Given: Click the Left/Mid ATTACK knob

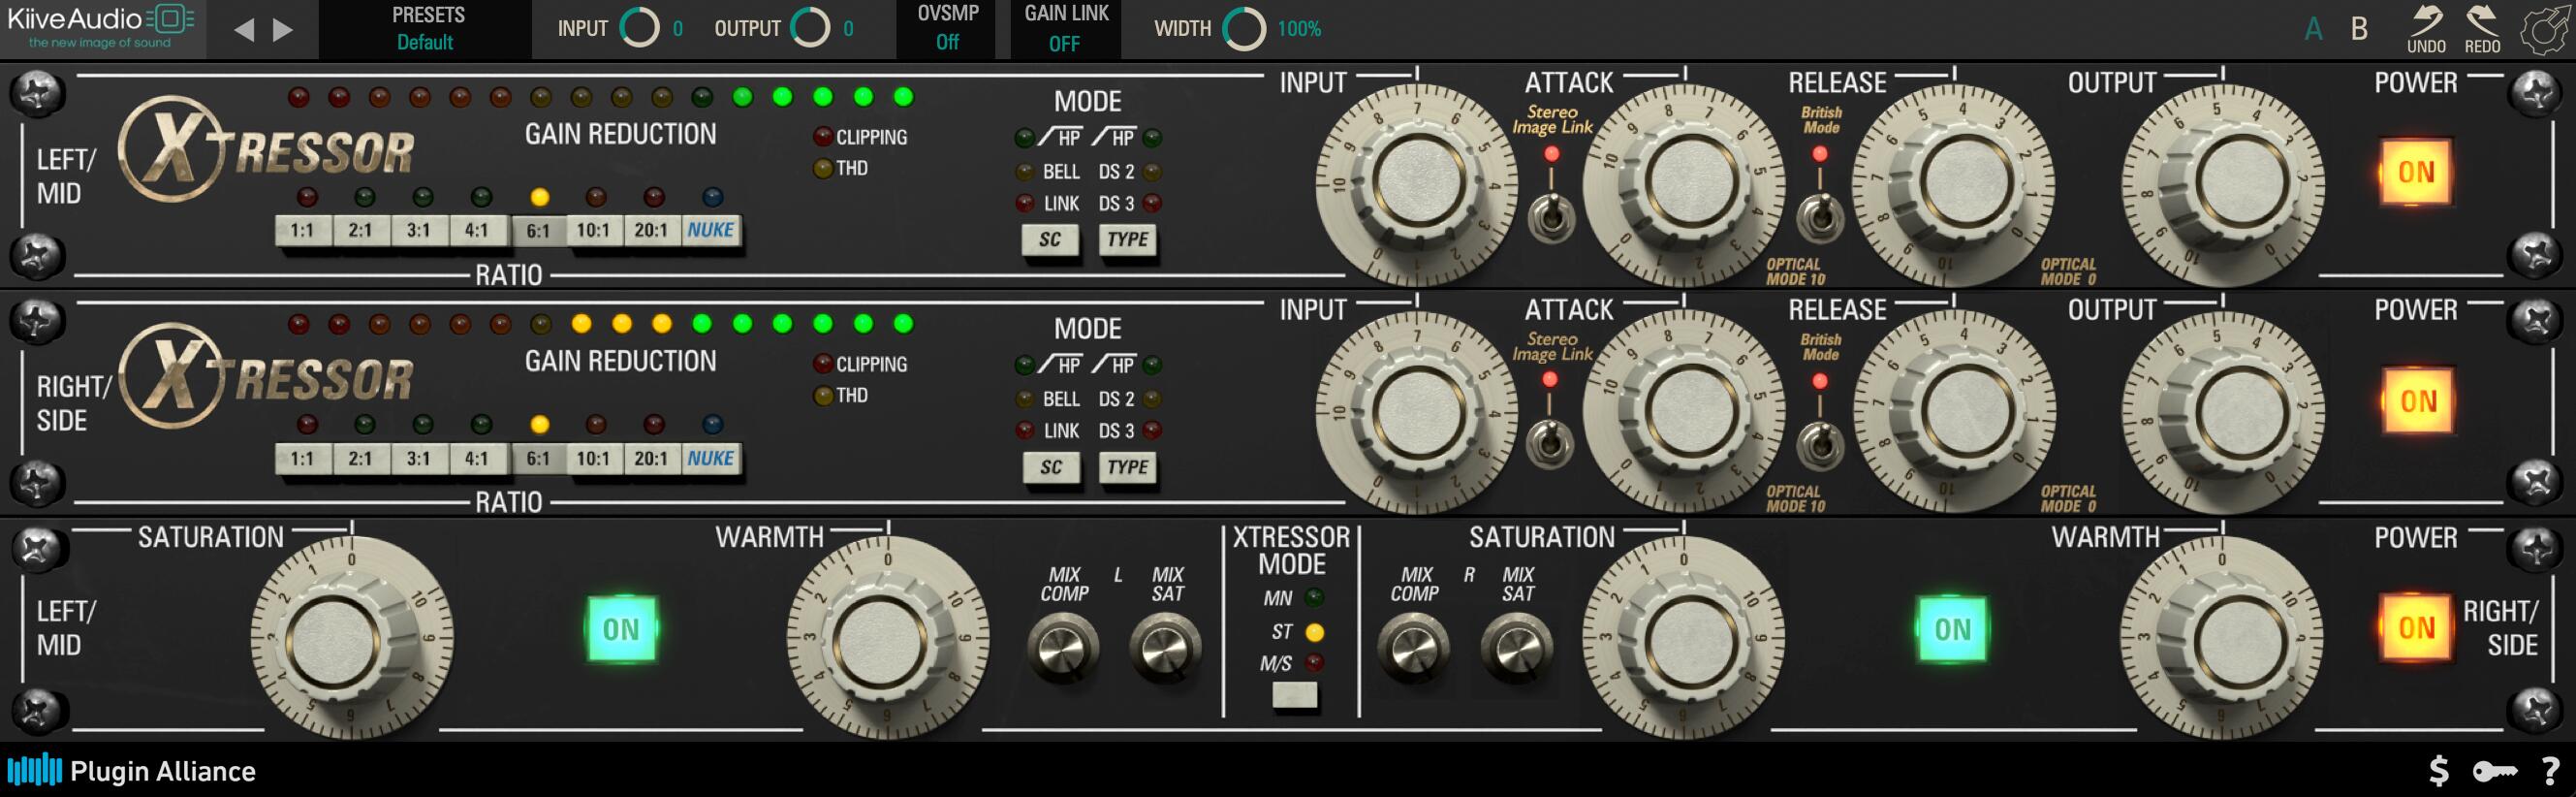Looking at the screenshot, I should click(1685, 182).
